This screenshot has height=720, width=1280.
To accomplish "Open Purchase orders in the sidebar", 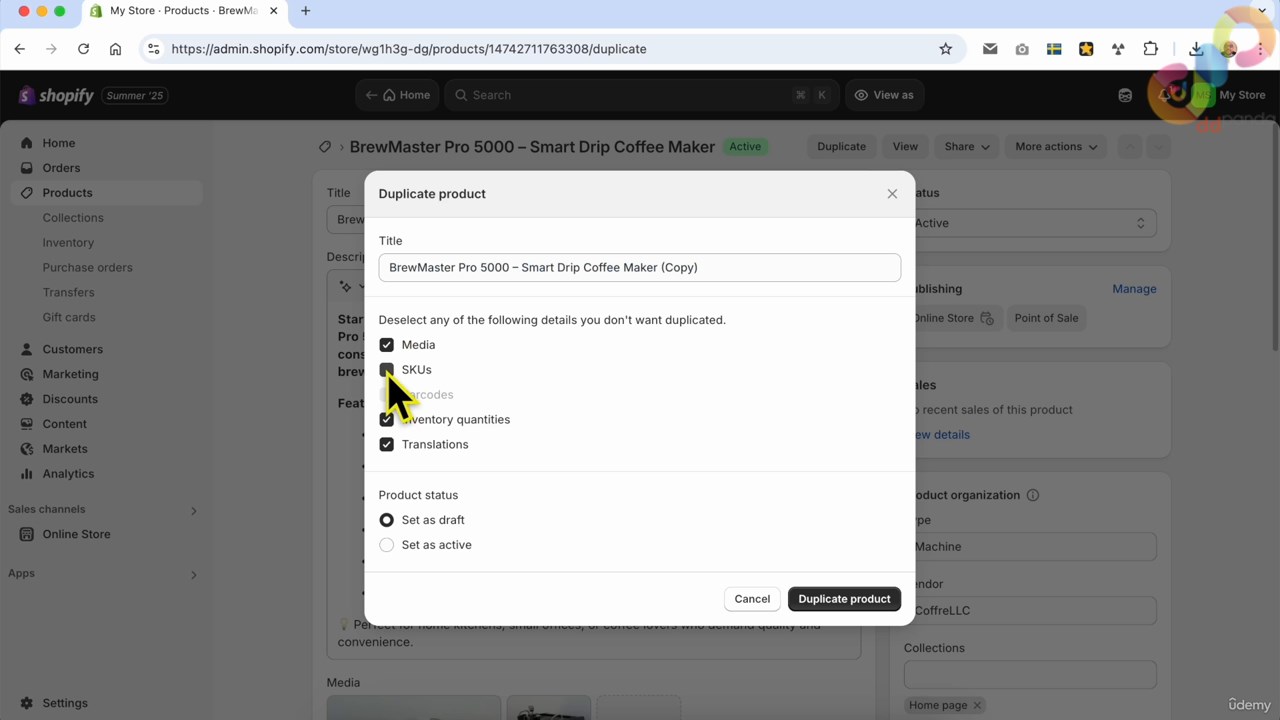I will 87,268.
